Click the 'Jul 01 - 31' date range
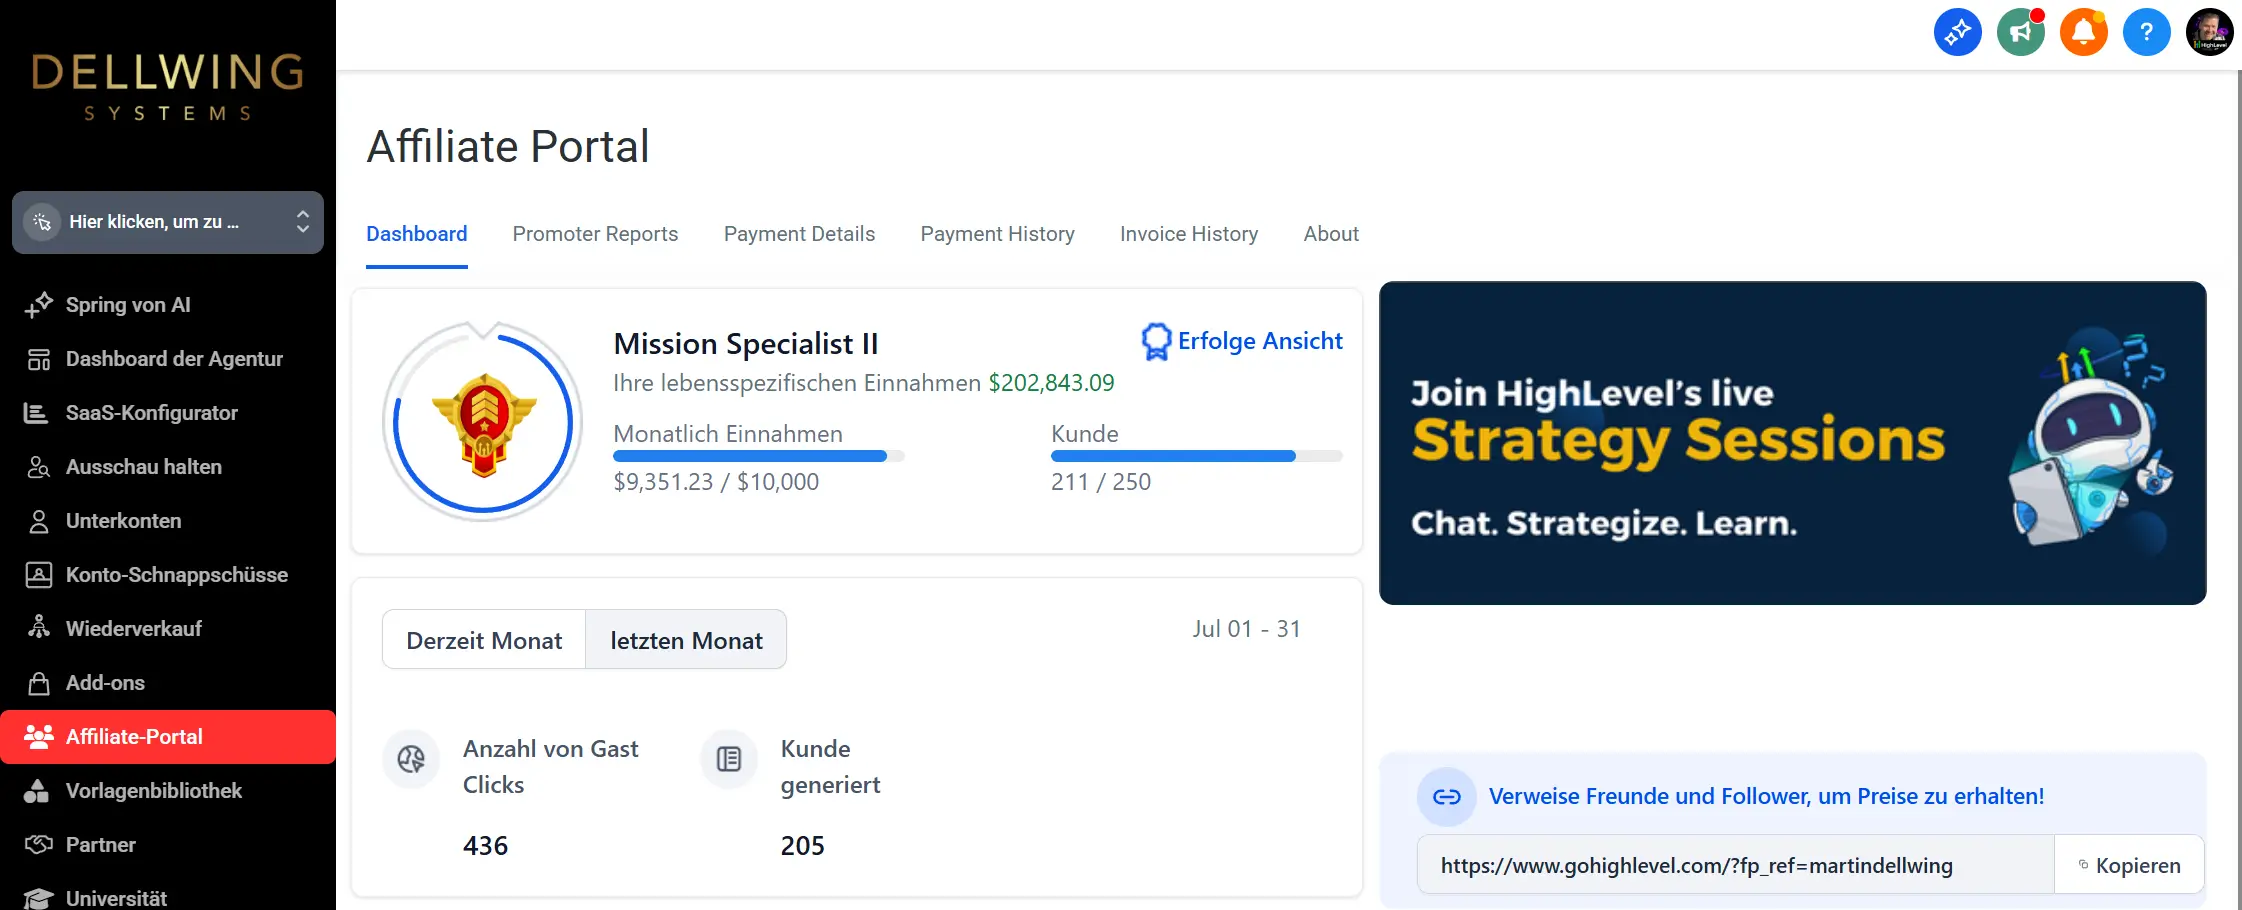 pos(1246,629)
